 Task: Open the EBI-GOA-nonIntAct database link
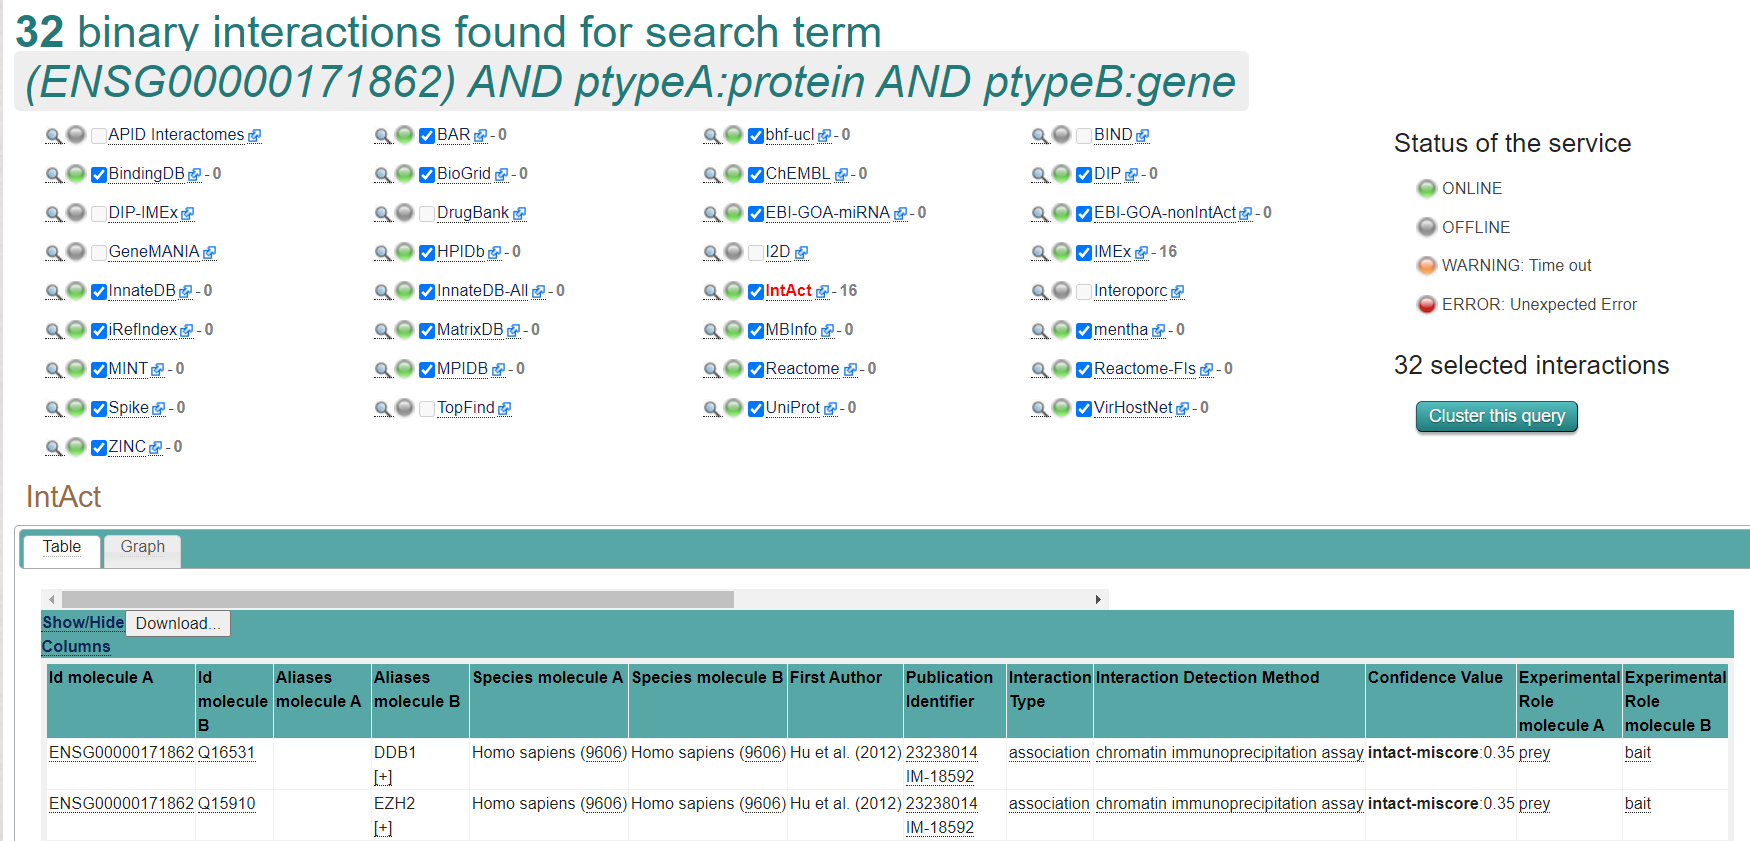click(1165, 213)
